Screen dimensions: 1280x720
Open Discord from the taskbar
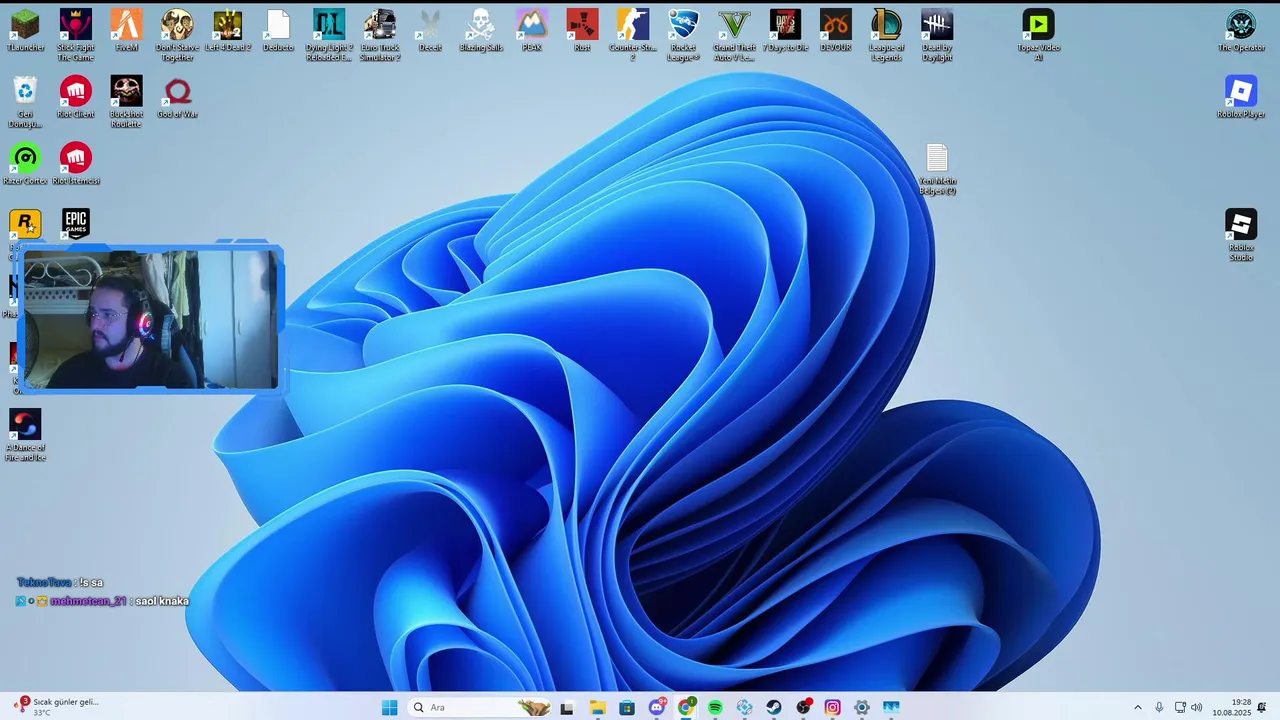(657, 707)
